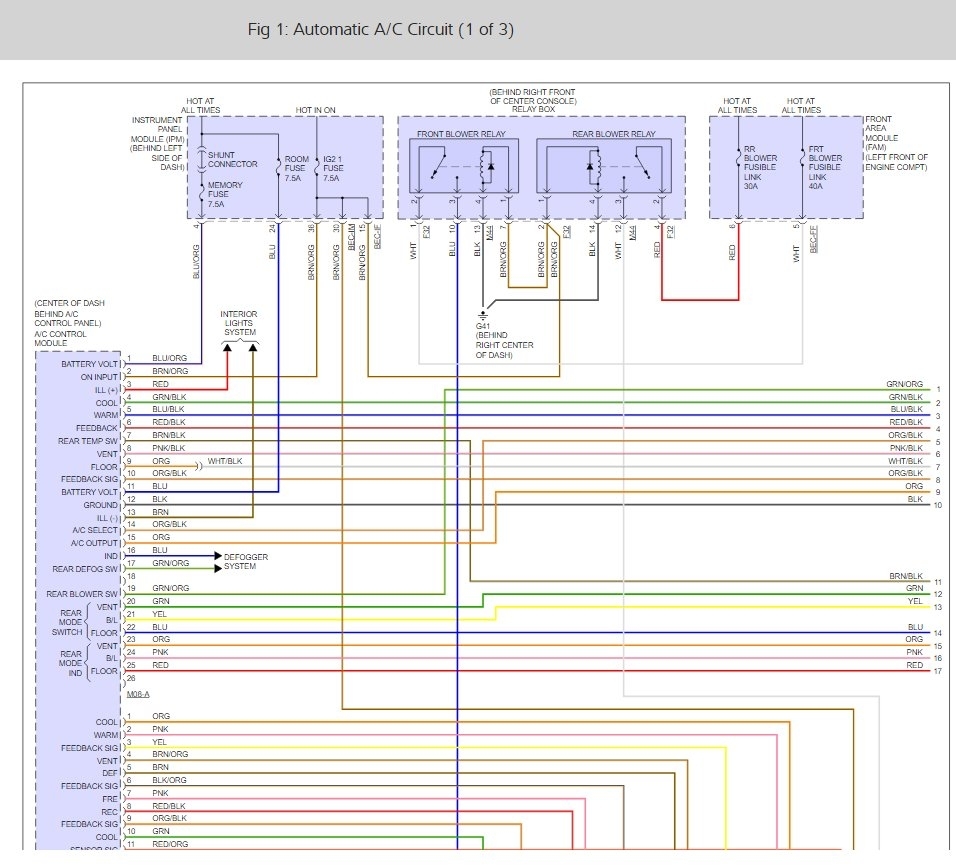
Task: Open the M08-A connector reference
Action: 138,694
